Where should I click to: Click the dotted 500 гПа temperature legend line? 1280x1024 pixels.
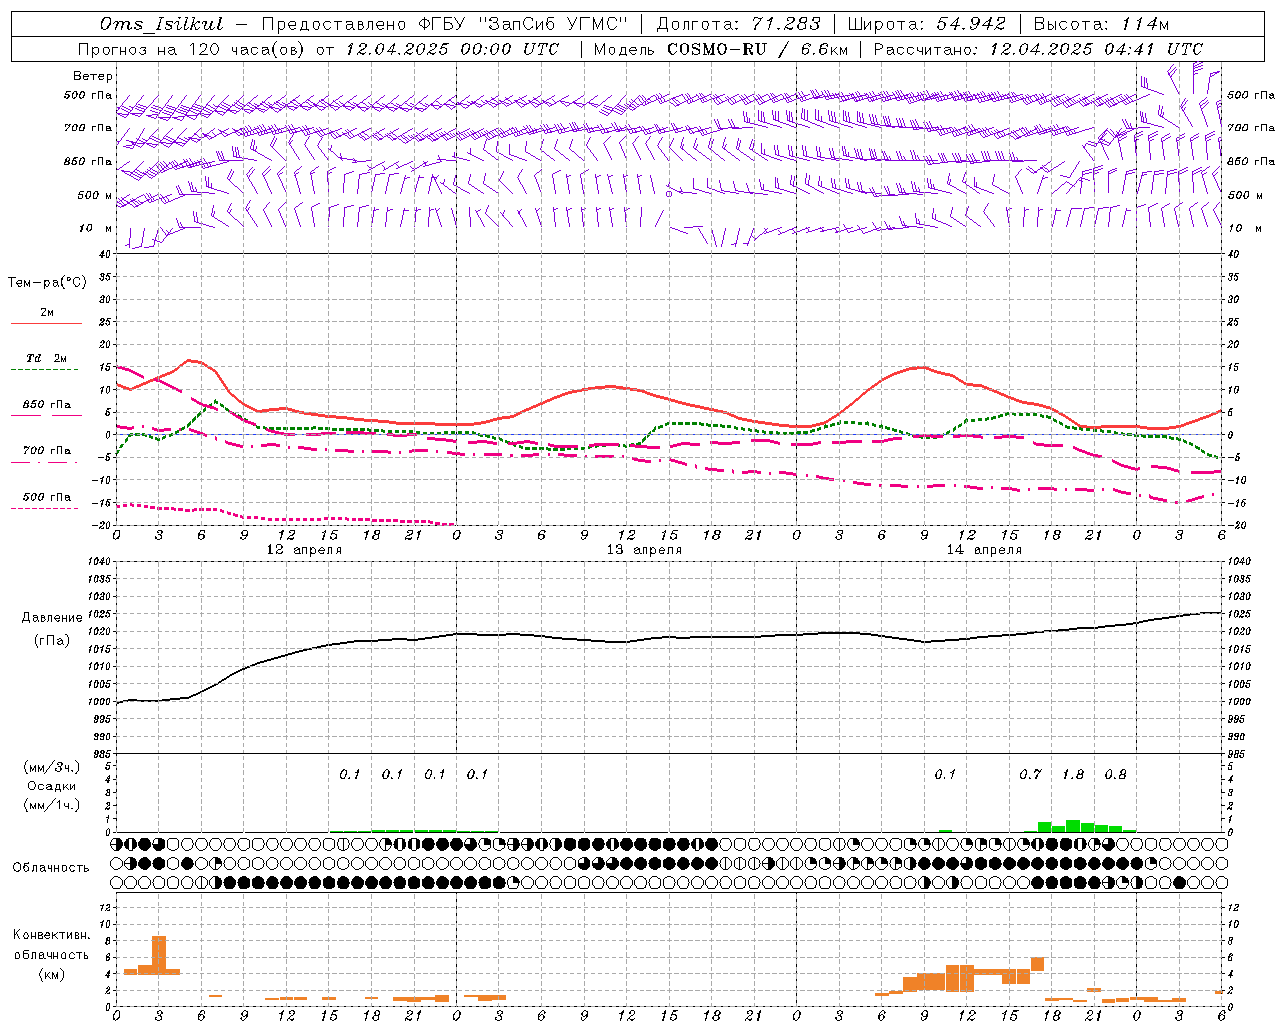[45, 509]
